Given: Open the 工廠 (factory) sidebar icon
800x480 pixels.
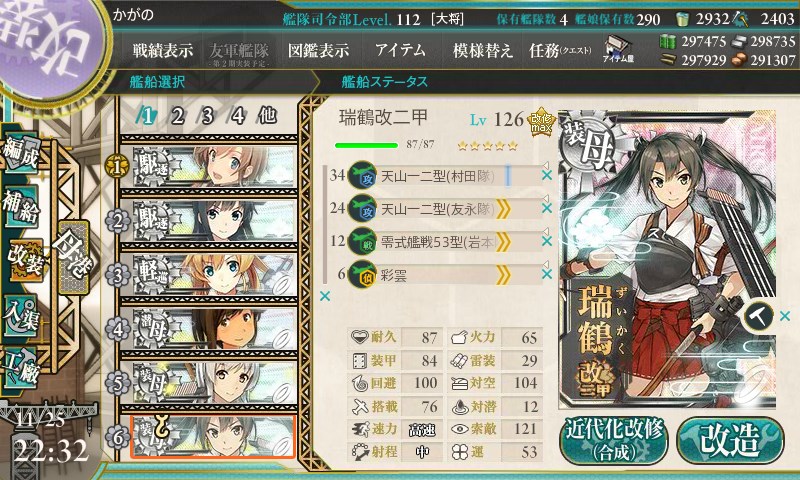Looking at the screenshot, I should point(21,368).
